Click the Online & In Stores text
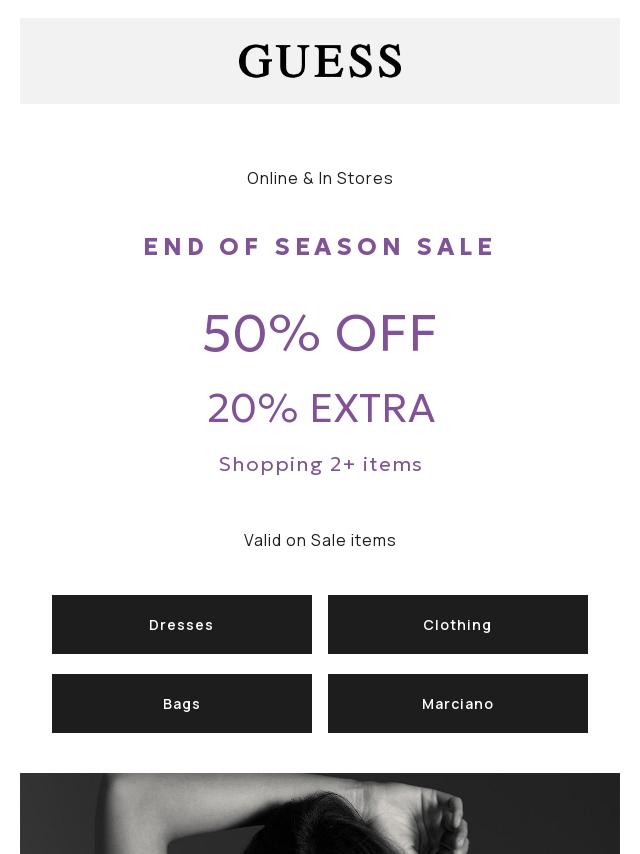This screenshot has height=854, width=640. [320, 178]
